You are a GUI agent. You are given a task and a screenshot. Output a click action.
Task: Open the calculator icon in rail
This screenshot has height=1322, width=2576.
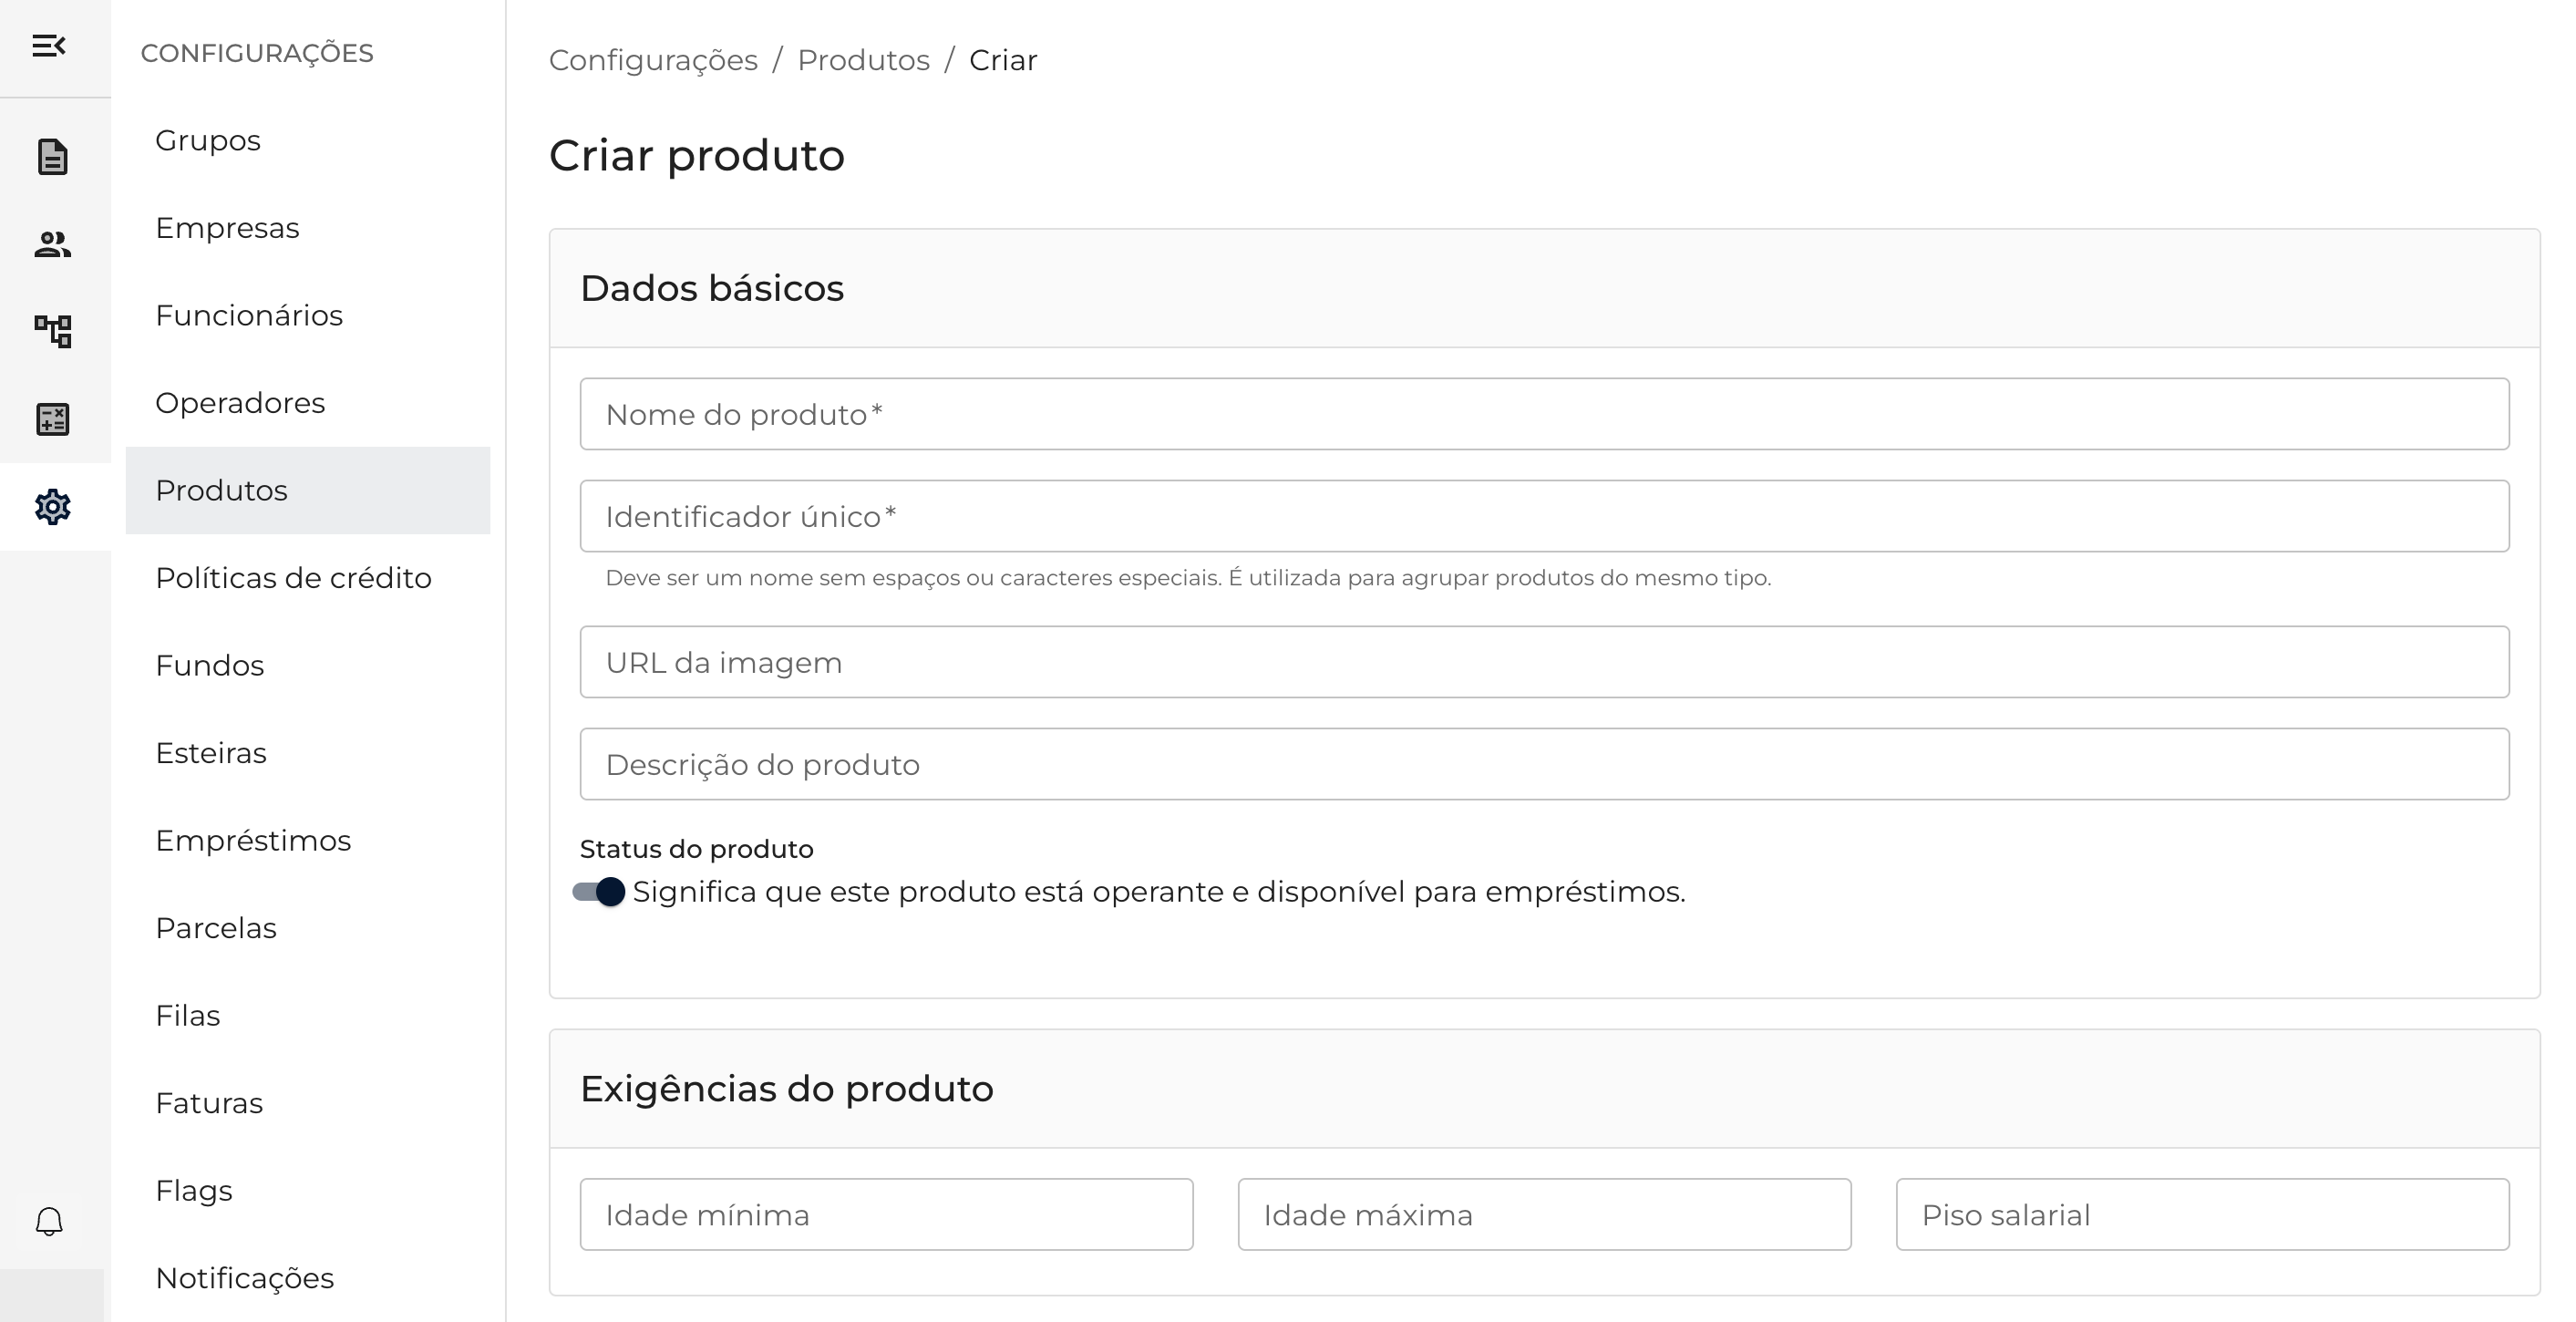click(52, 419)
